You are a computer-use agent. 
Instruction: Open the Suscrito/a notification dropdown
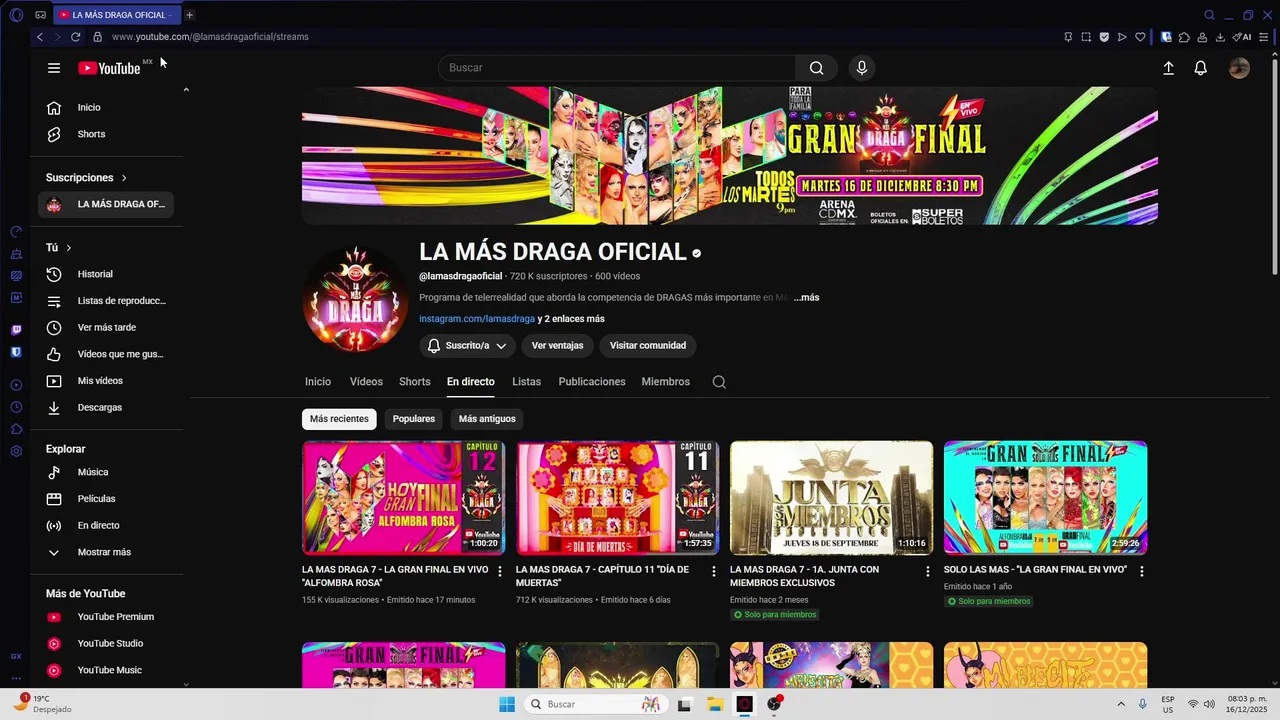468,345
